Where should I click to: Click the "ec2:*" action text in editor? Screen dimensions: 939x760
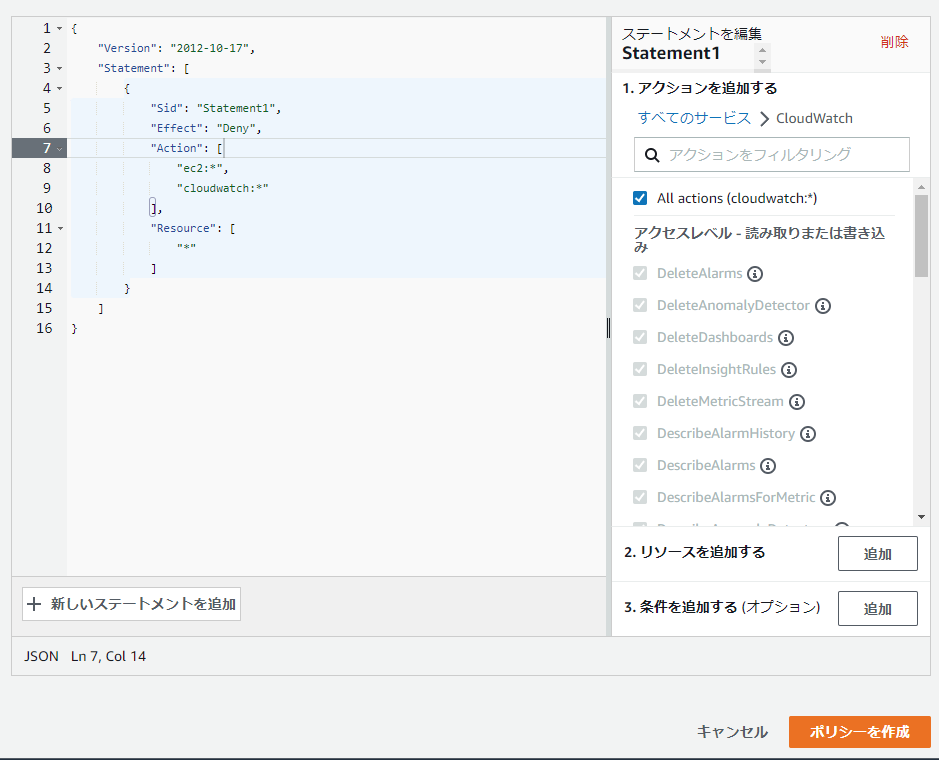click(x=199, y=168)
